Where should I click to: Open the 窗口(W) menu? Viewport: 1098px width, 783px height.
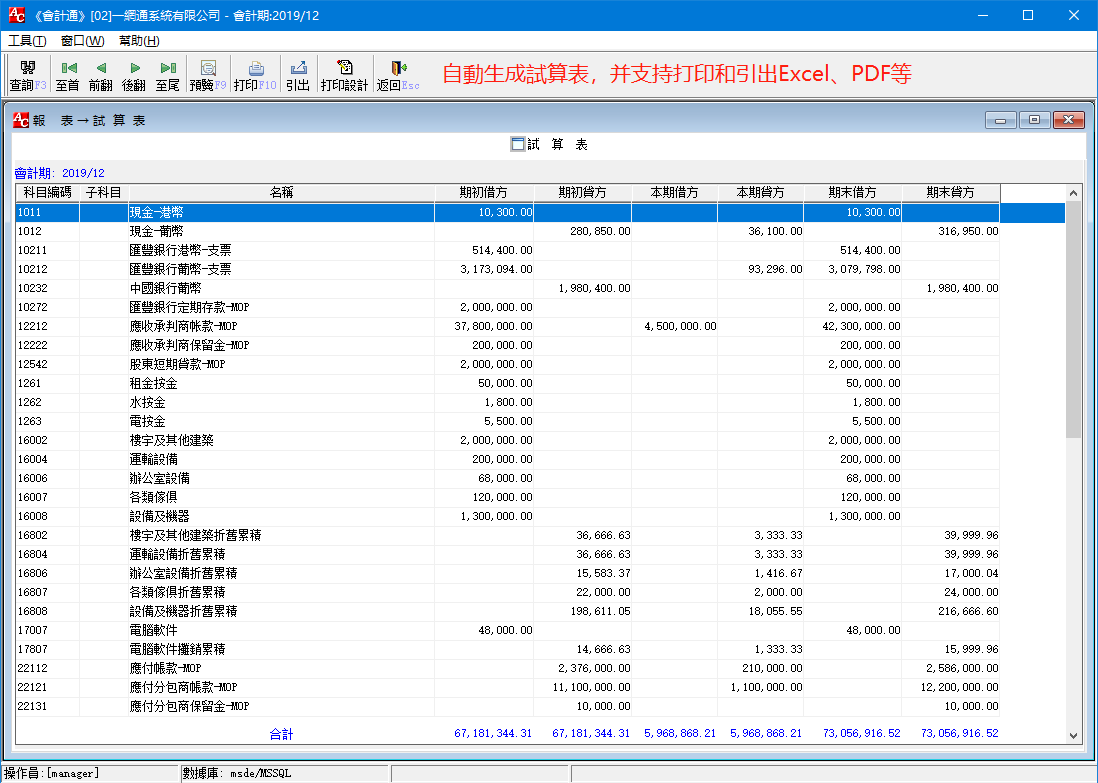coord(82,41)
